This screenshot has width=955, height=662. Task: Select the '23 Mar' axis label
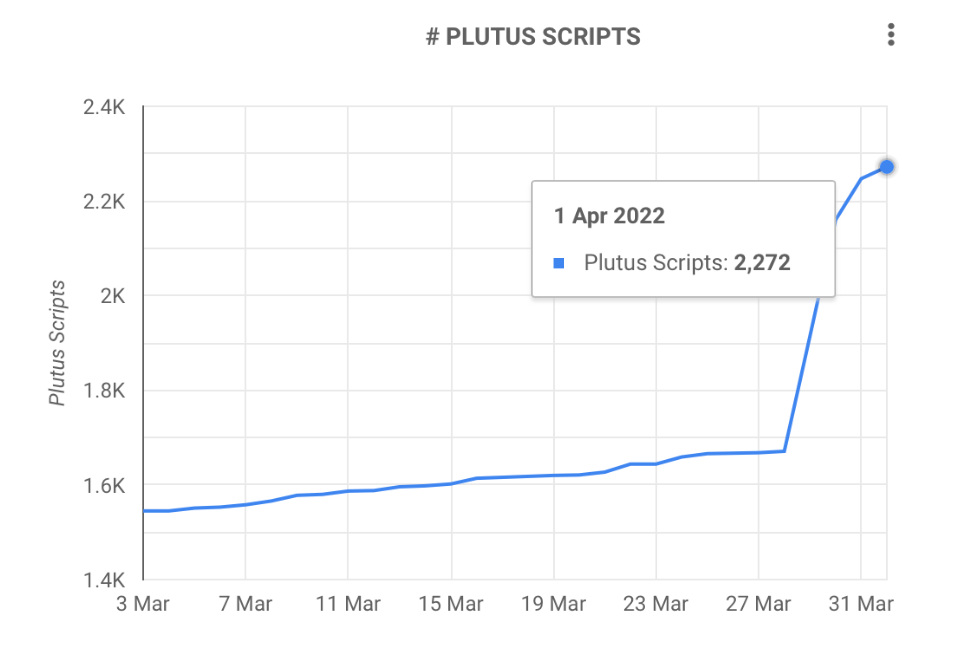tap(655, 604)
